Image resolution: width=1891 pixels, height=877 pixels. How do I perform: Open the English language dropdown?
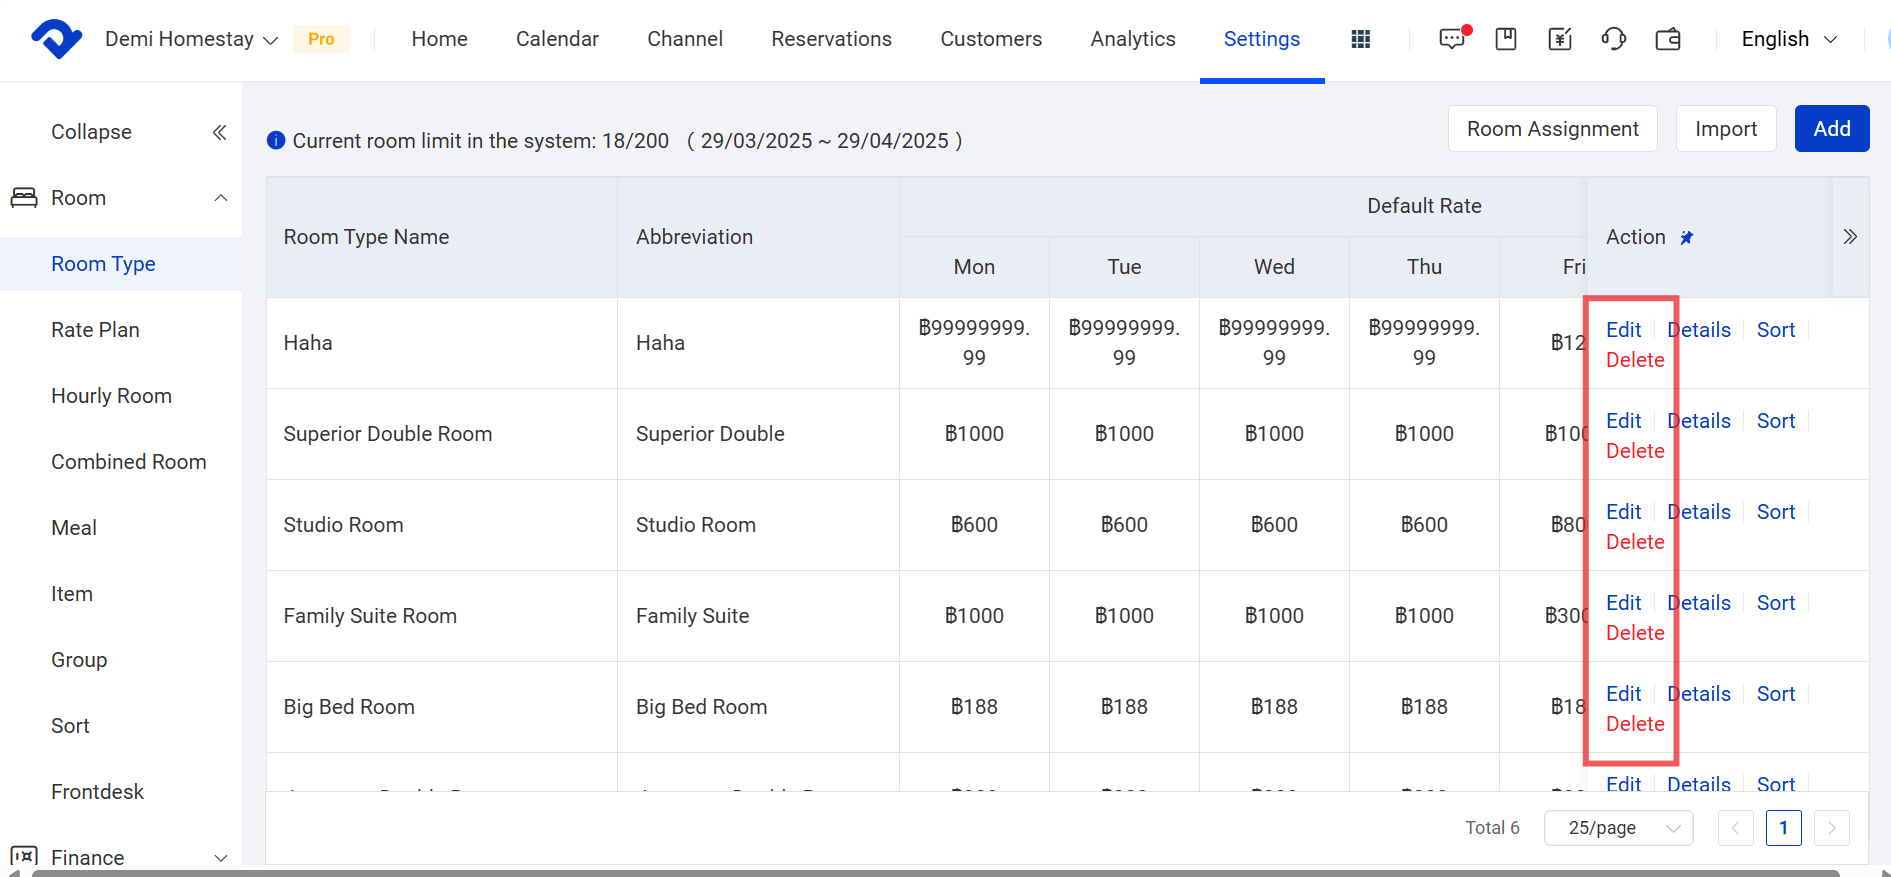[1789, 39]
